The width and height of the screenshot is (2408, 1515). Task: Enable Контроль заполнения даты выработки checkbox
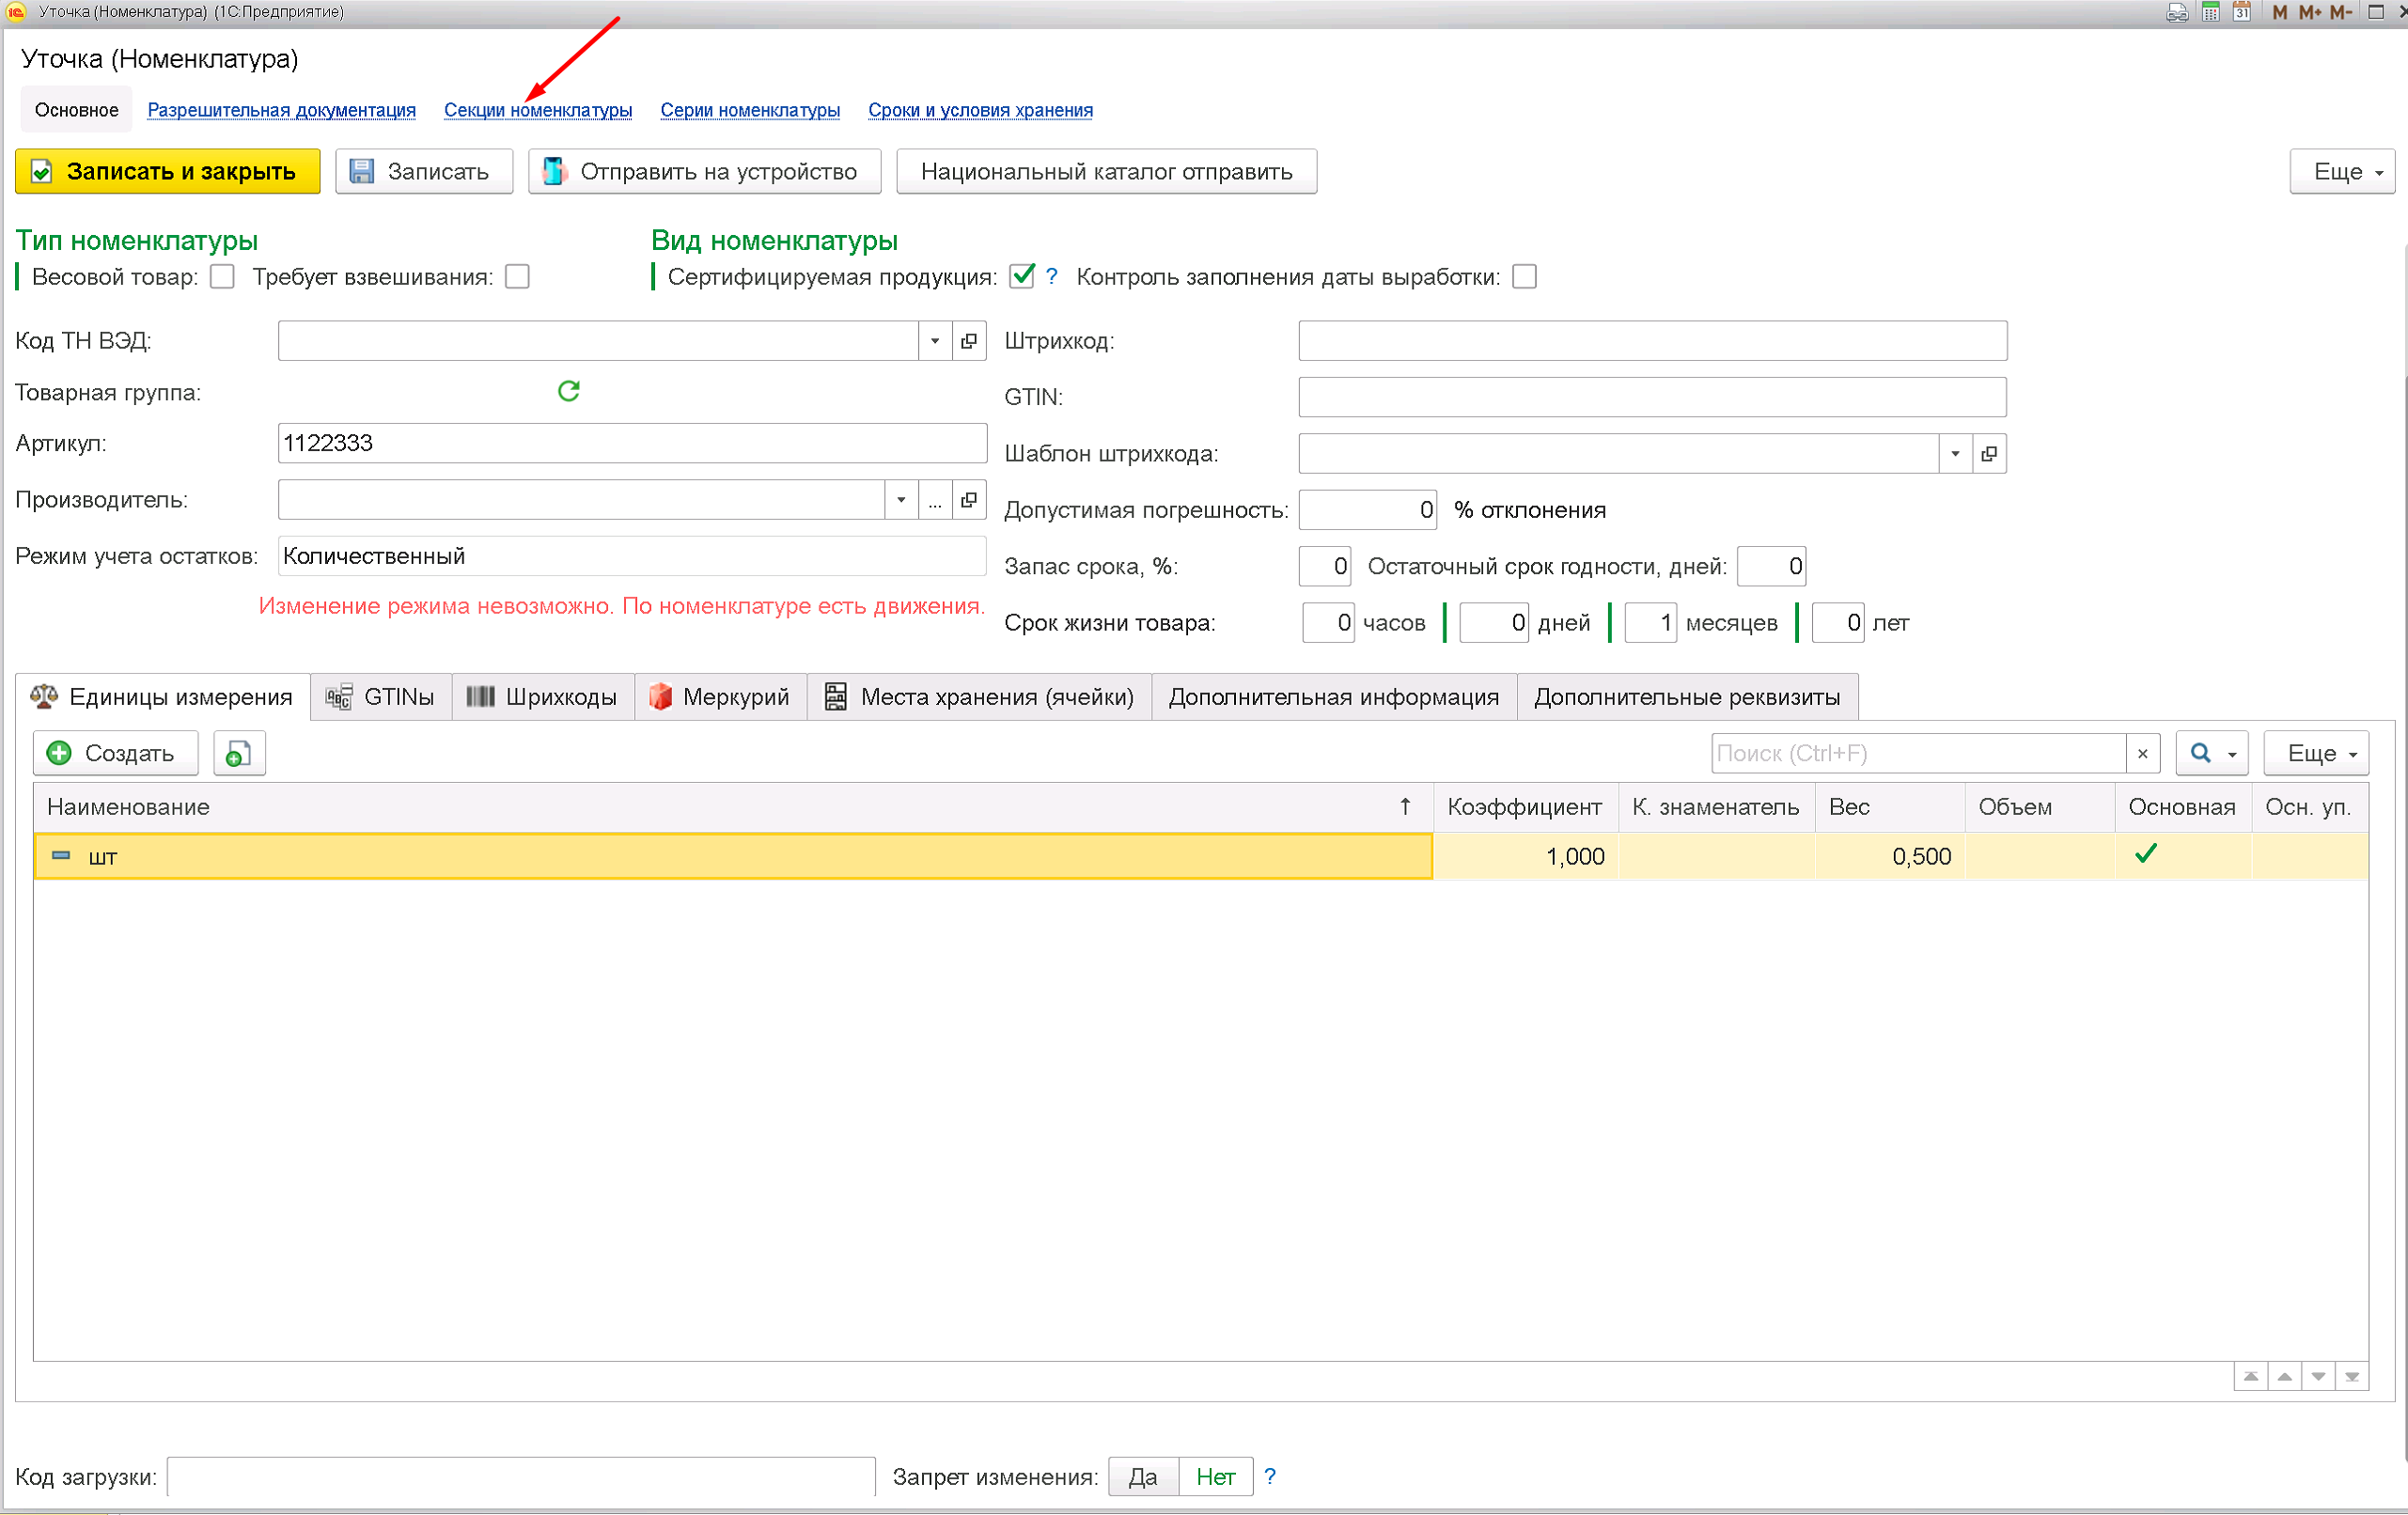point(1525,277)
